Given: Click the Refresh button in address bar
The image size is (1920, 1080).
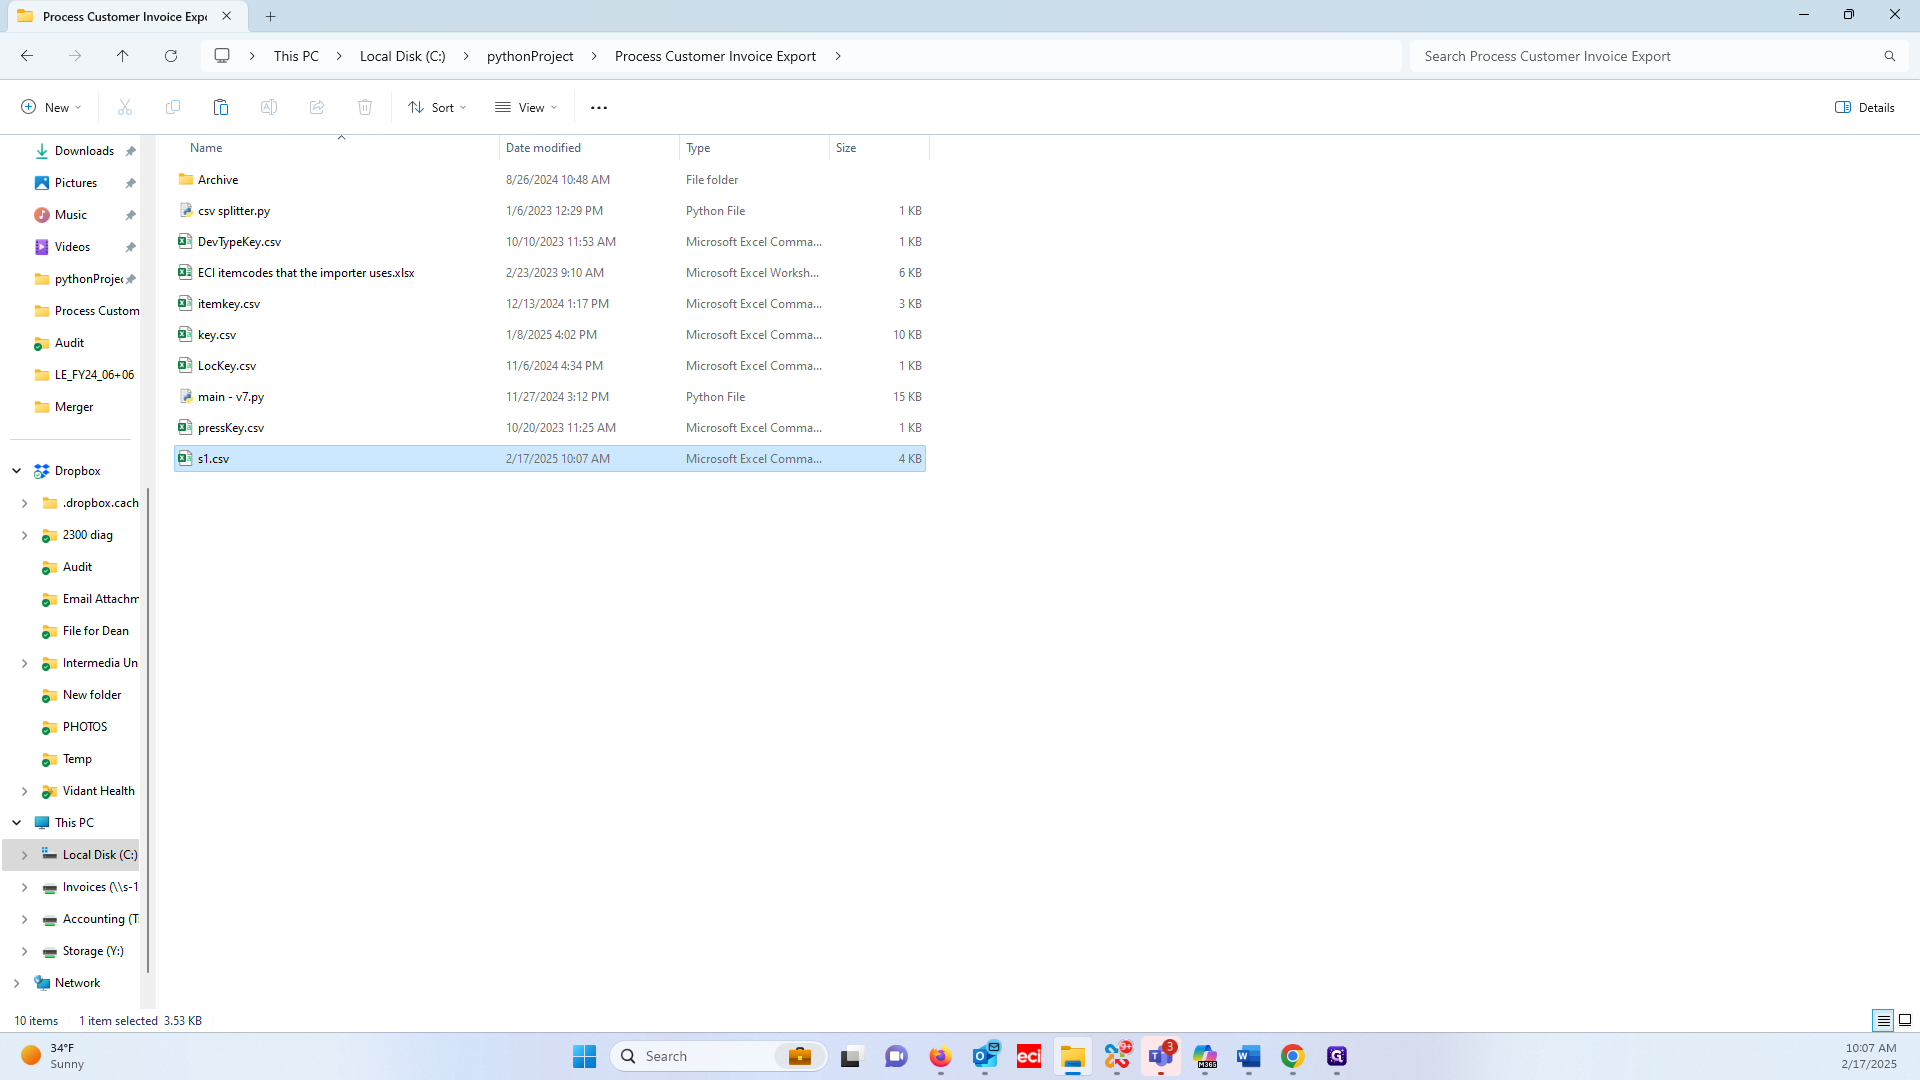Looking at the screenshot, I should tap(171, 56).
